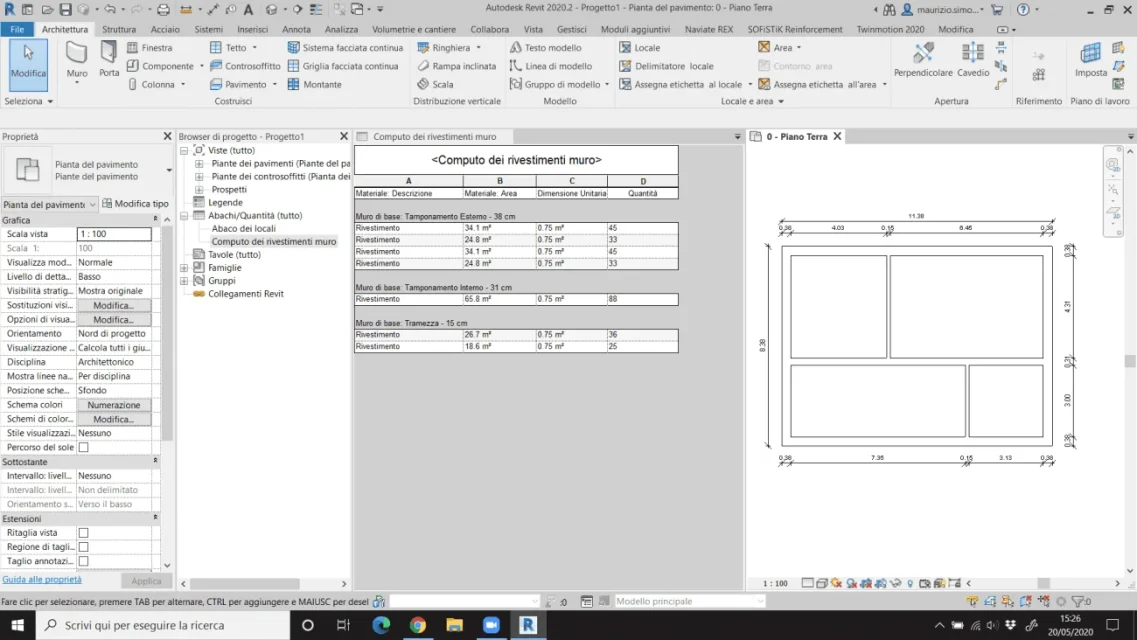Image resolution: width=1137 pixels, height=640 pixels.
Task: Click the Porta door tool
Action: tap(109, 57)
